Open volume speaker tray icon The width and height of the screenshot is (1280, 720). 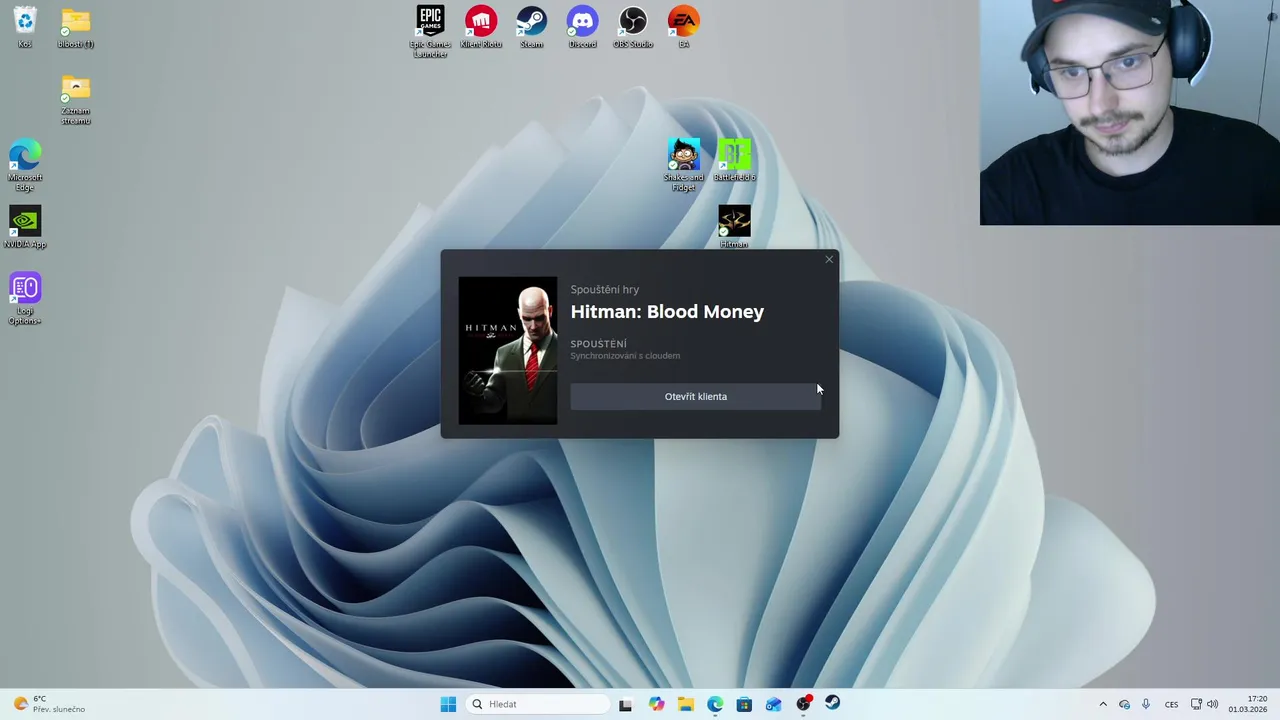(1213, 704)
